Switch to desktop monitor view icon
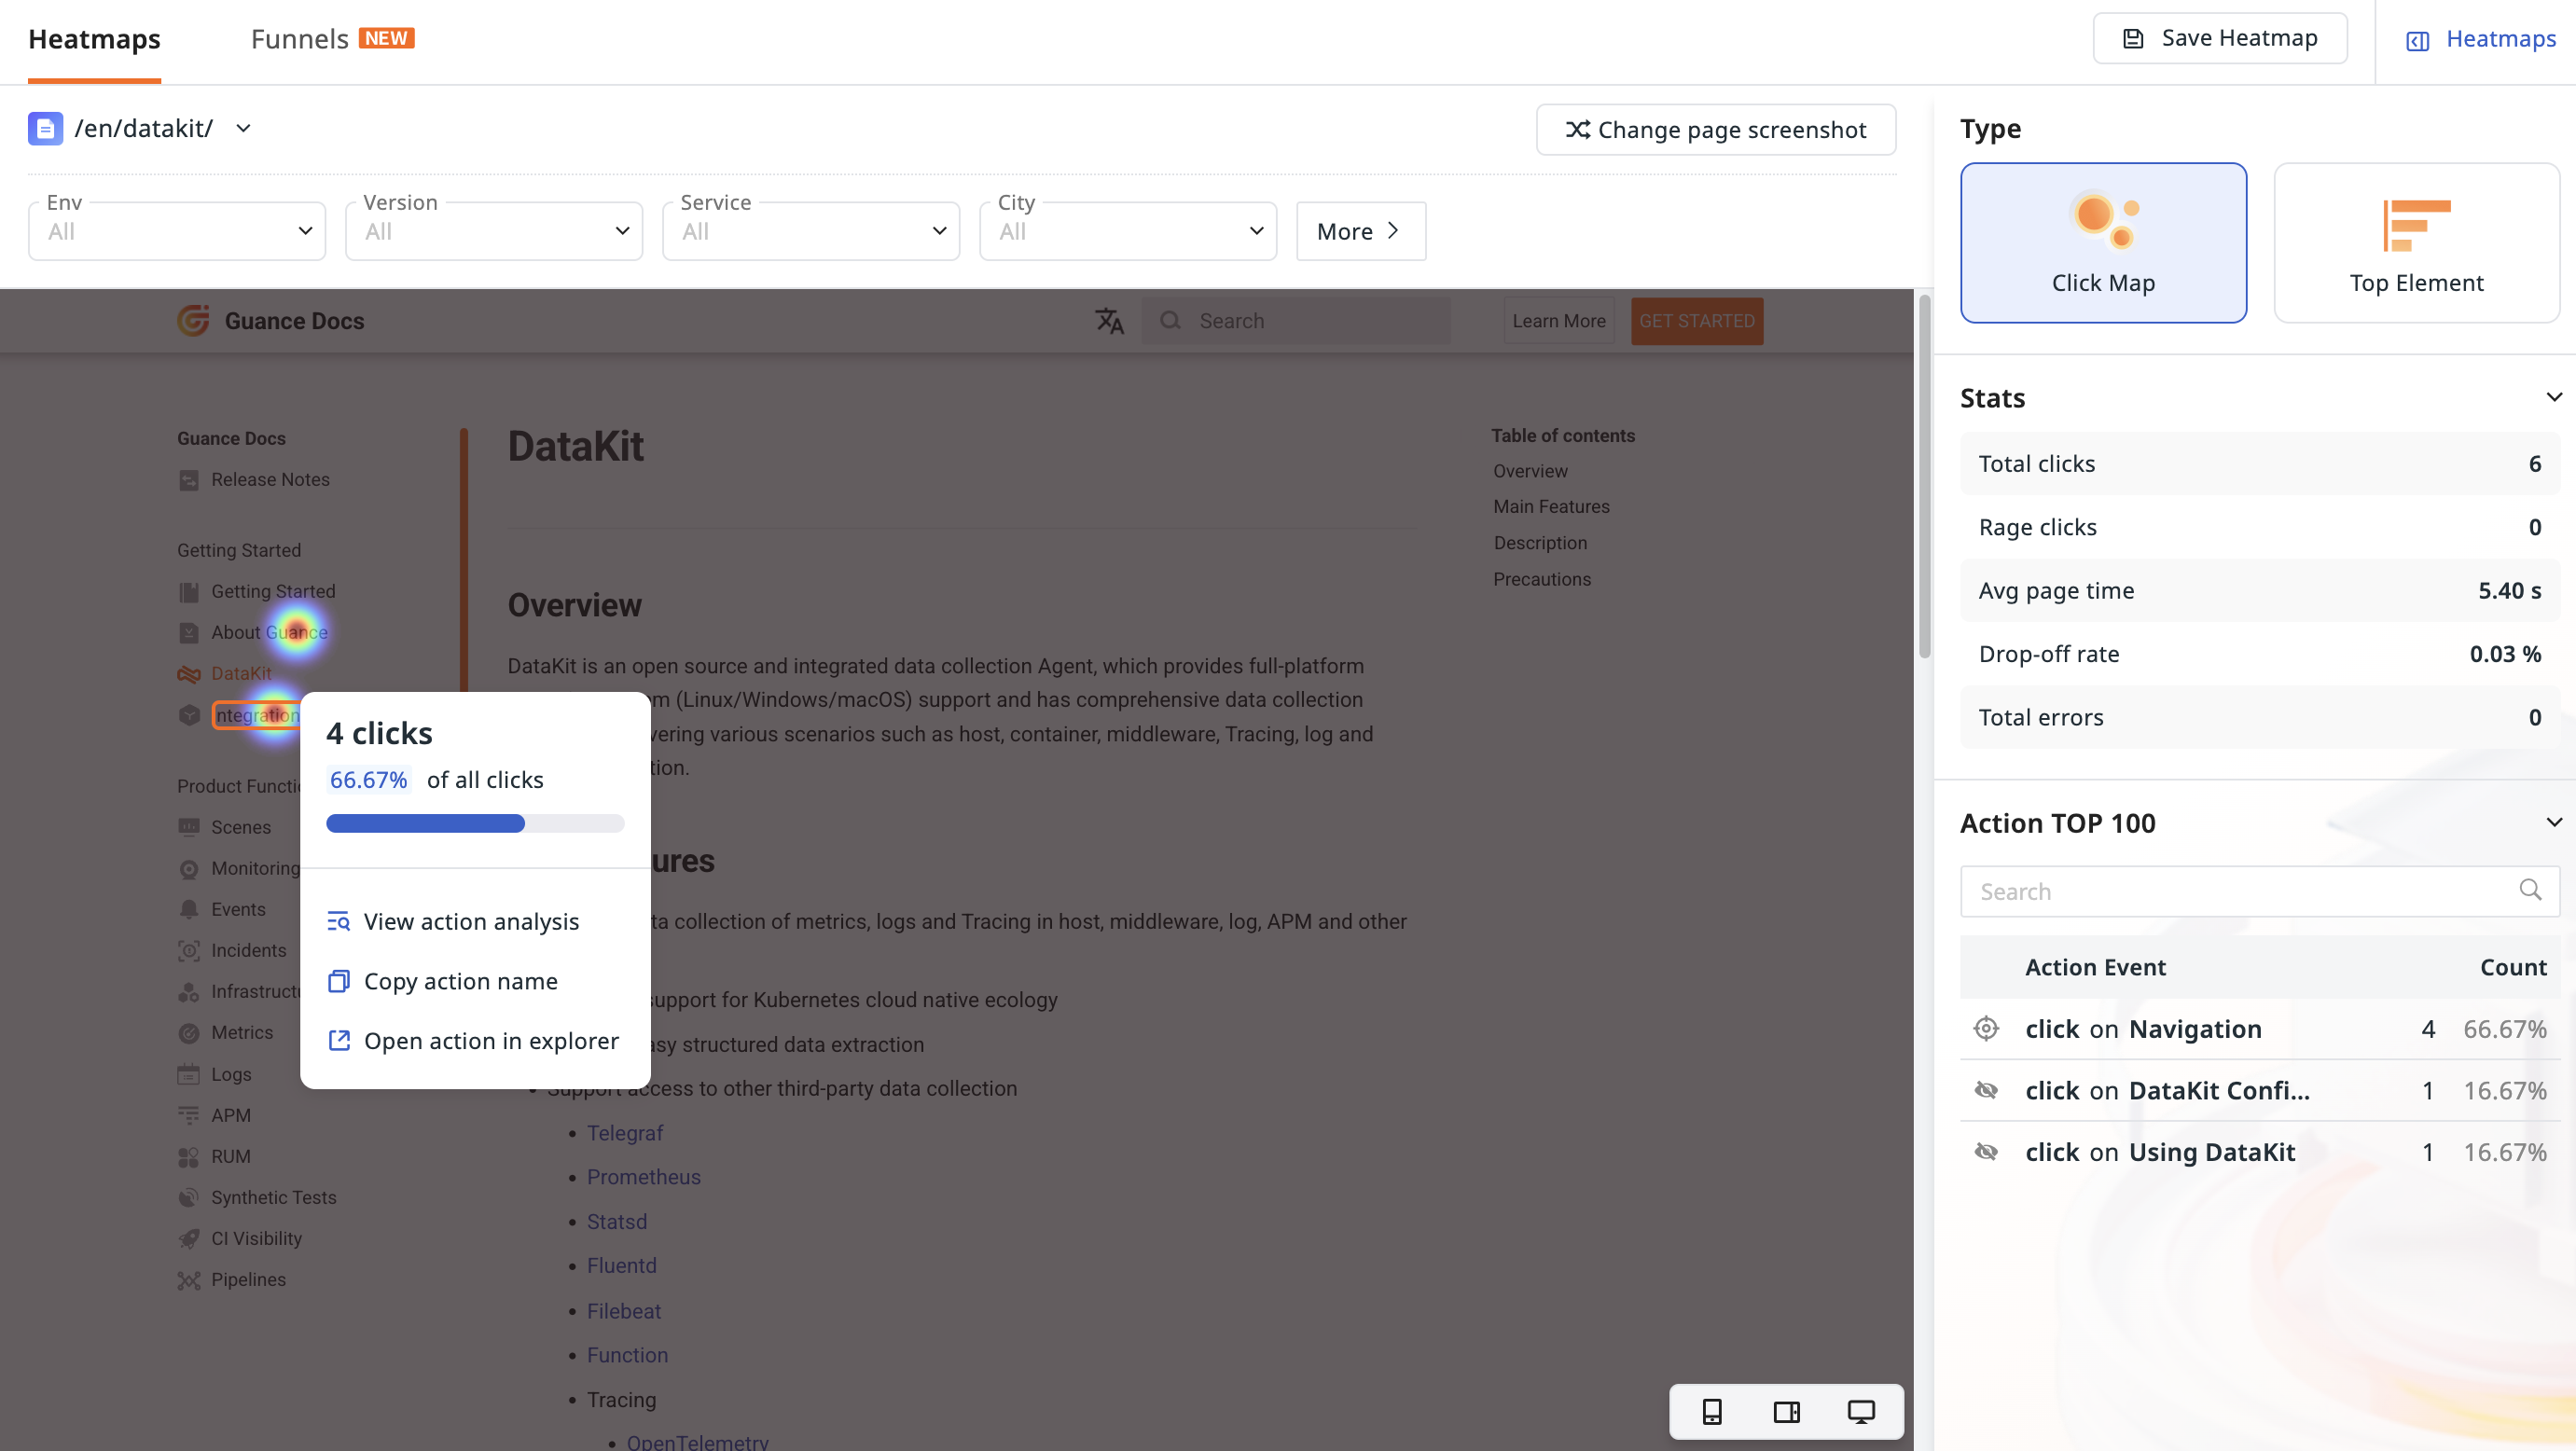This screenshot has width=2576, height=1451. click(x=1860, y=1411)
